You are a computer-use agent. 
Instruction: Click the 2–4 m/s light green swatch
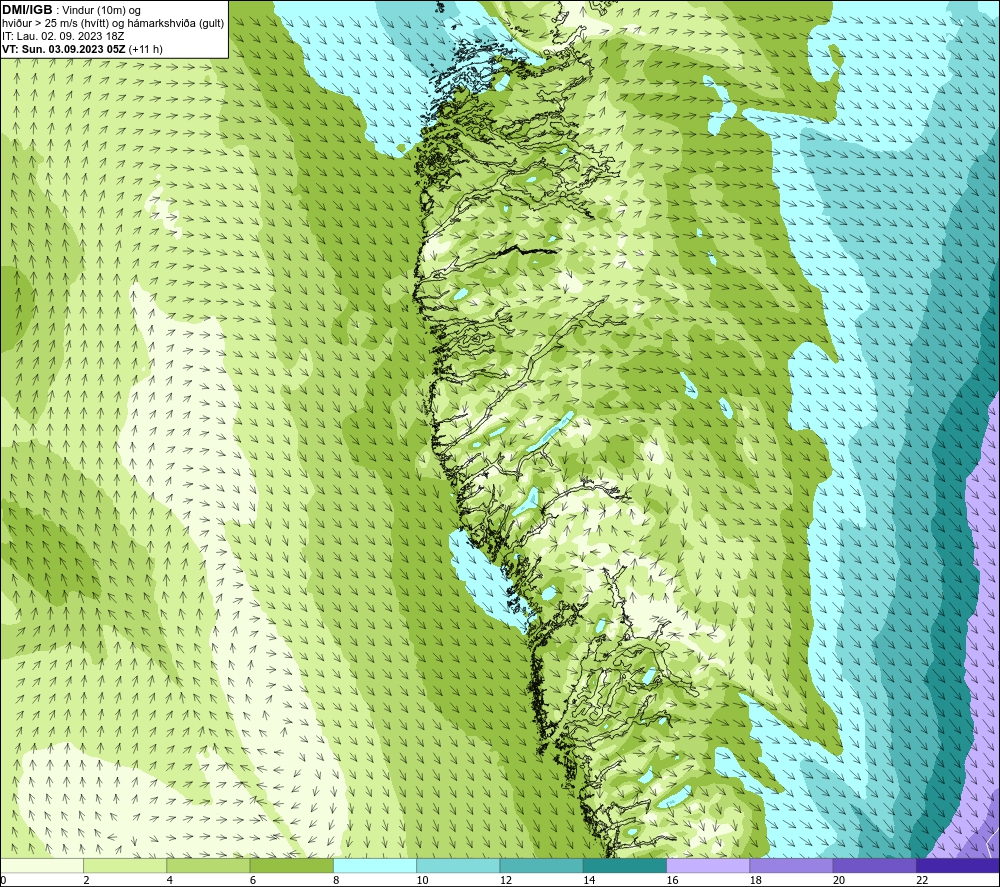coord(125,865)
